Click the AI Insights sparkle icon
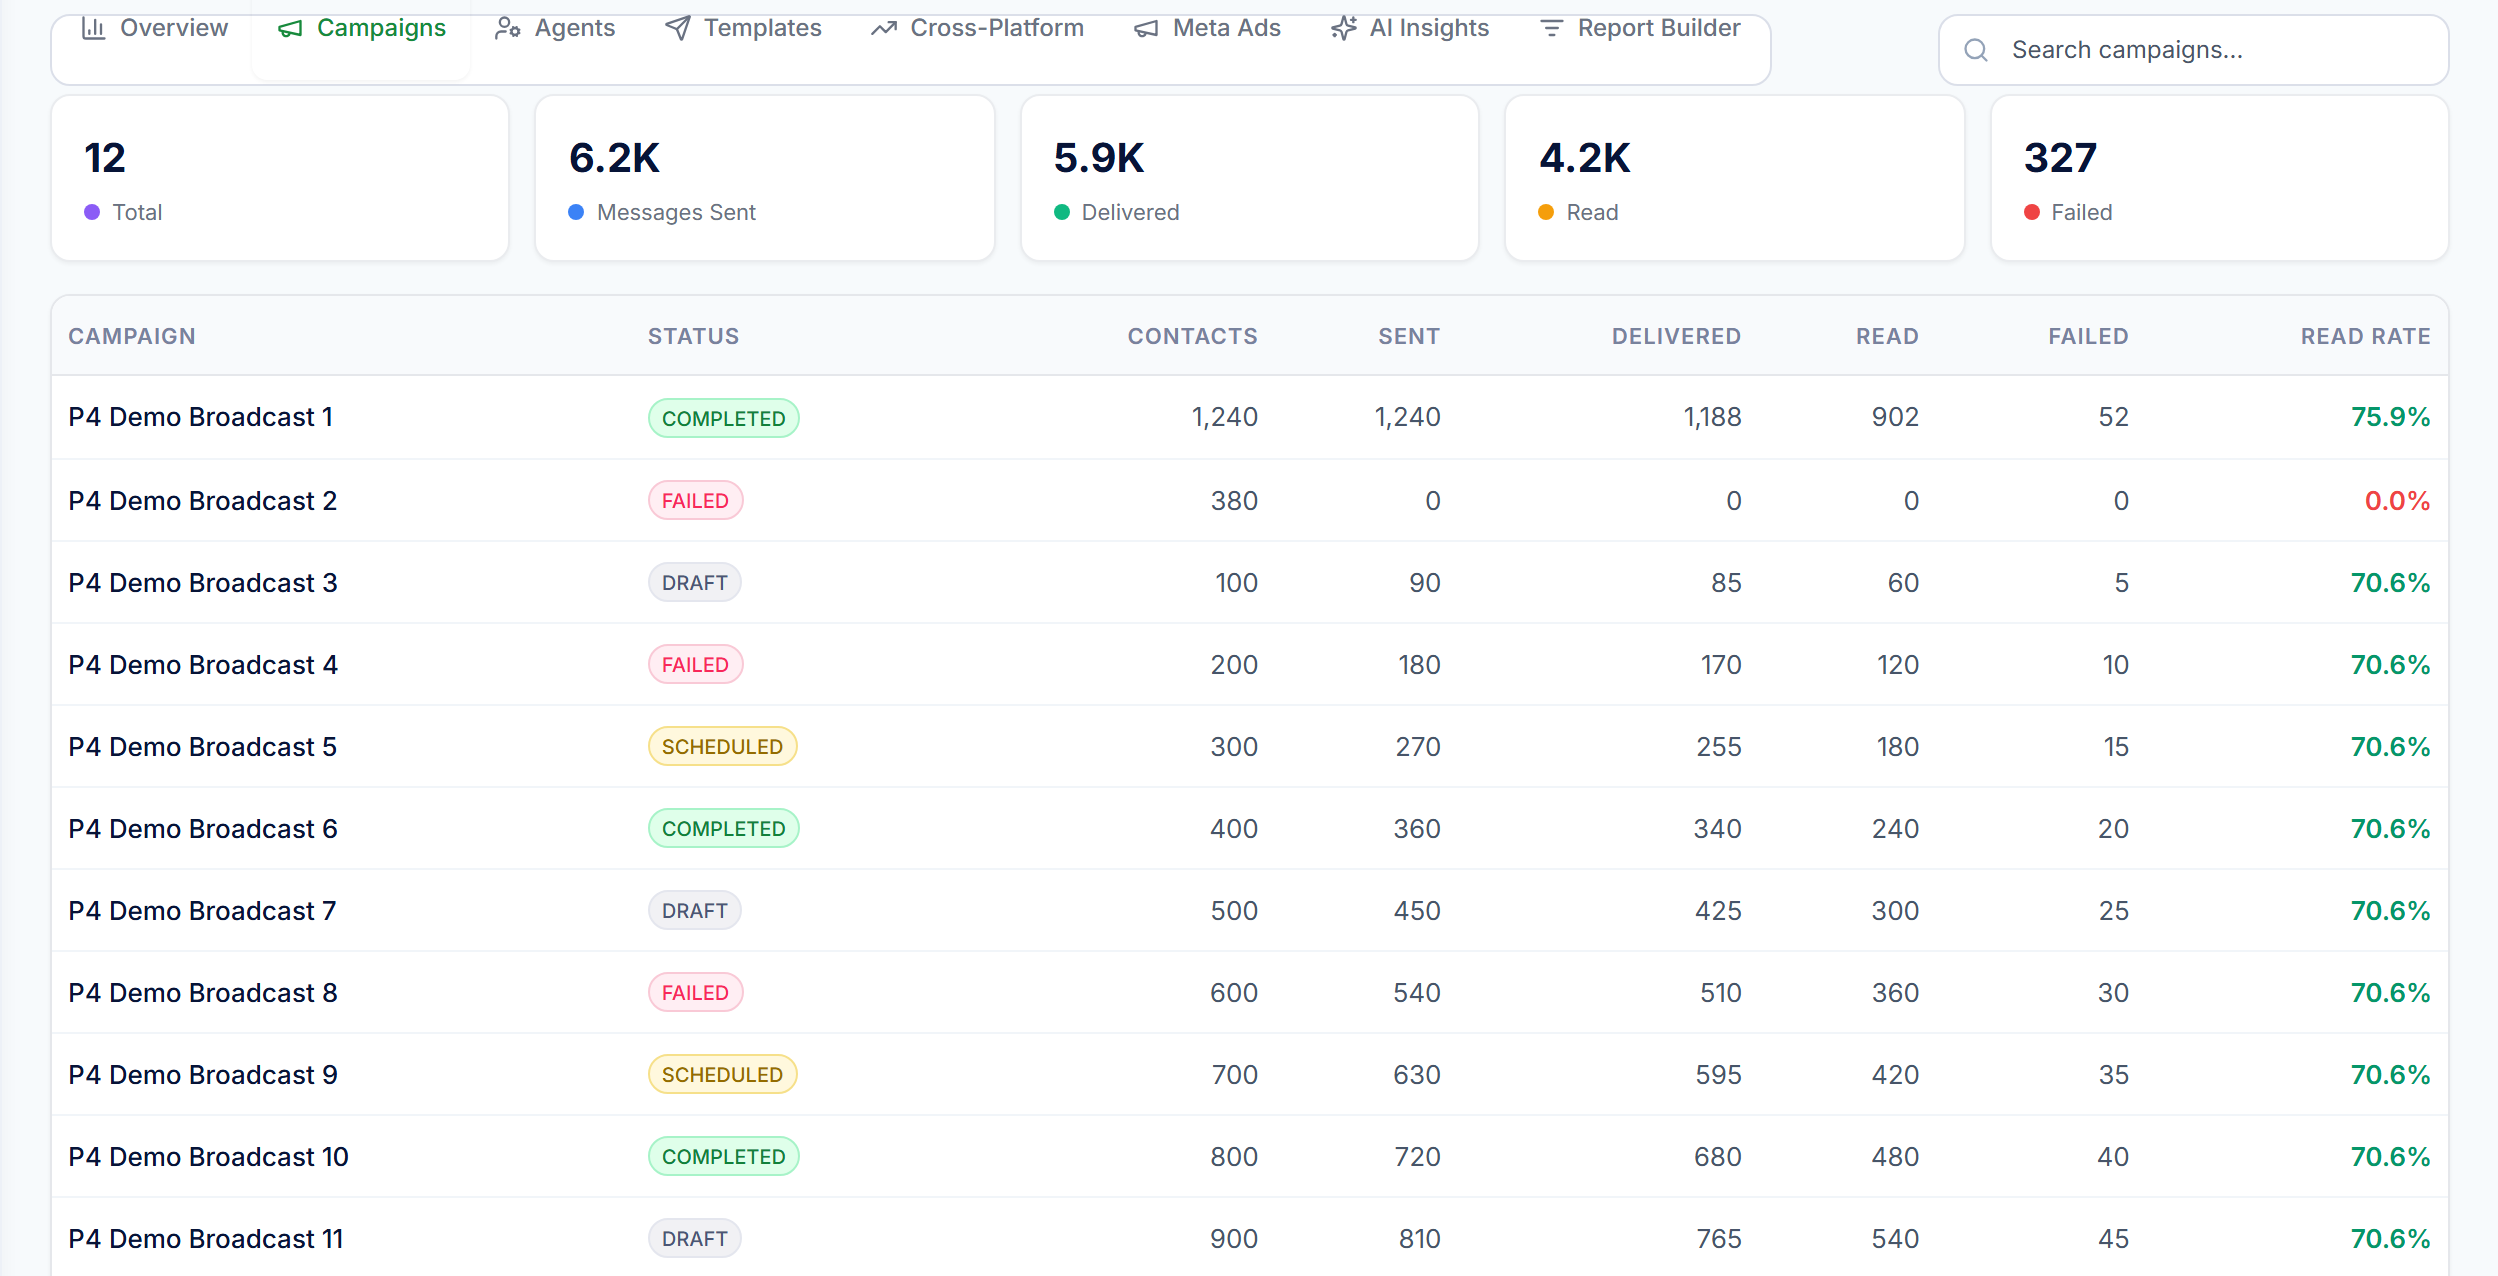Screen dimensions: 2498x1276 tap(1343, 28)
